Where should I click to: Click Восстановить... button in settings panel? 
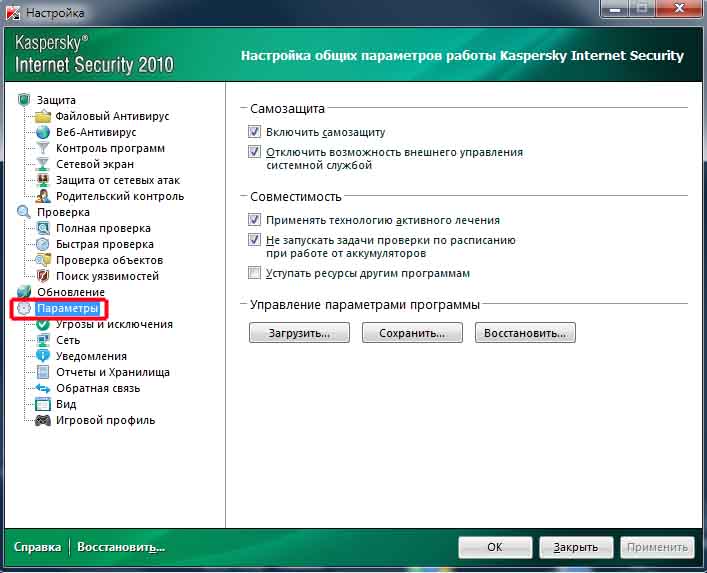525,333
